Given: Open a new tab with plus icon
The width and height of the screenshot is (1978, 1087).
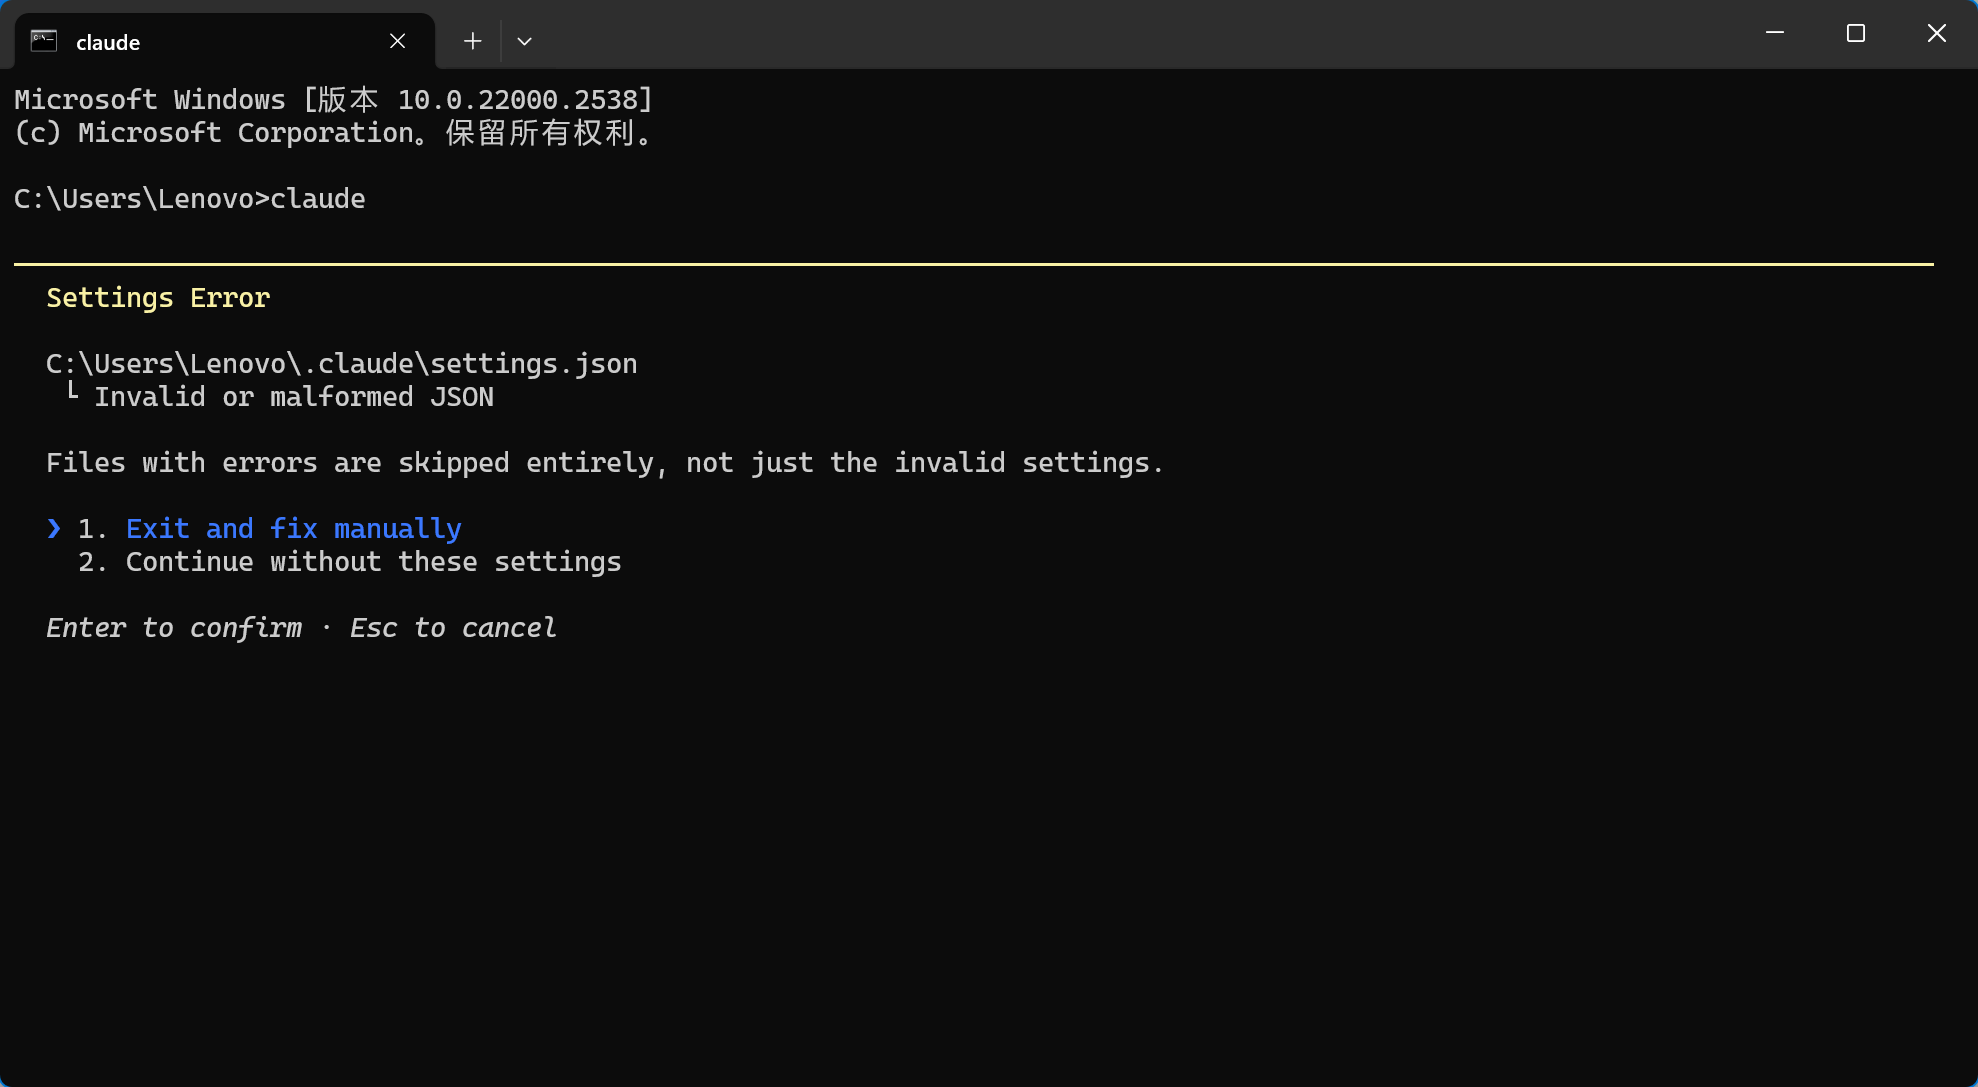Looking at the screenshot, I should pyautogui.click(x=473, y=41).
